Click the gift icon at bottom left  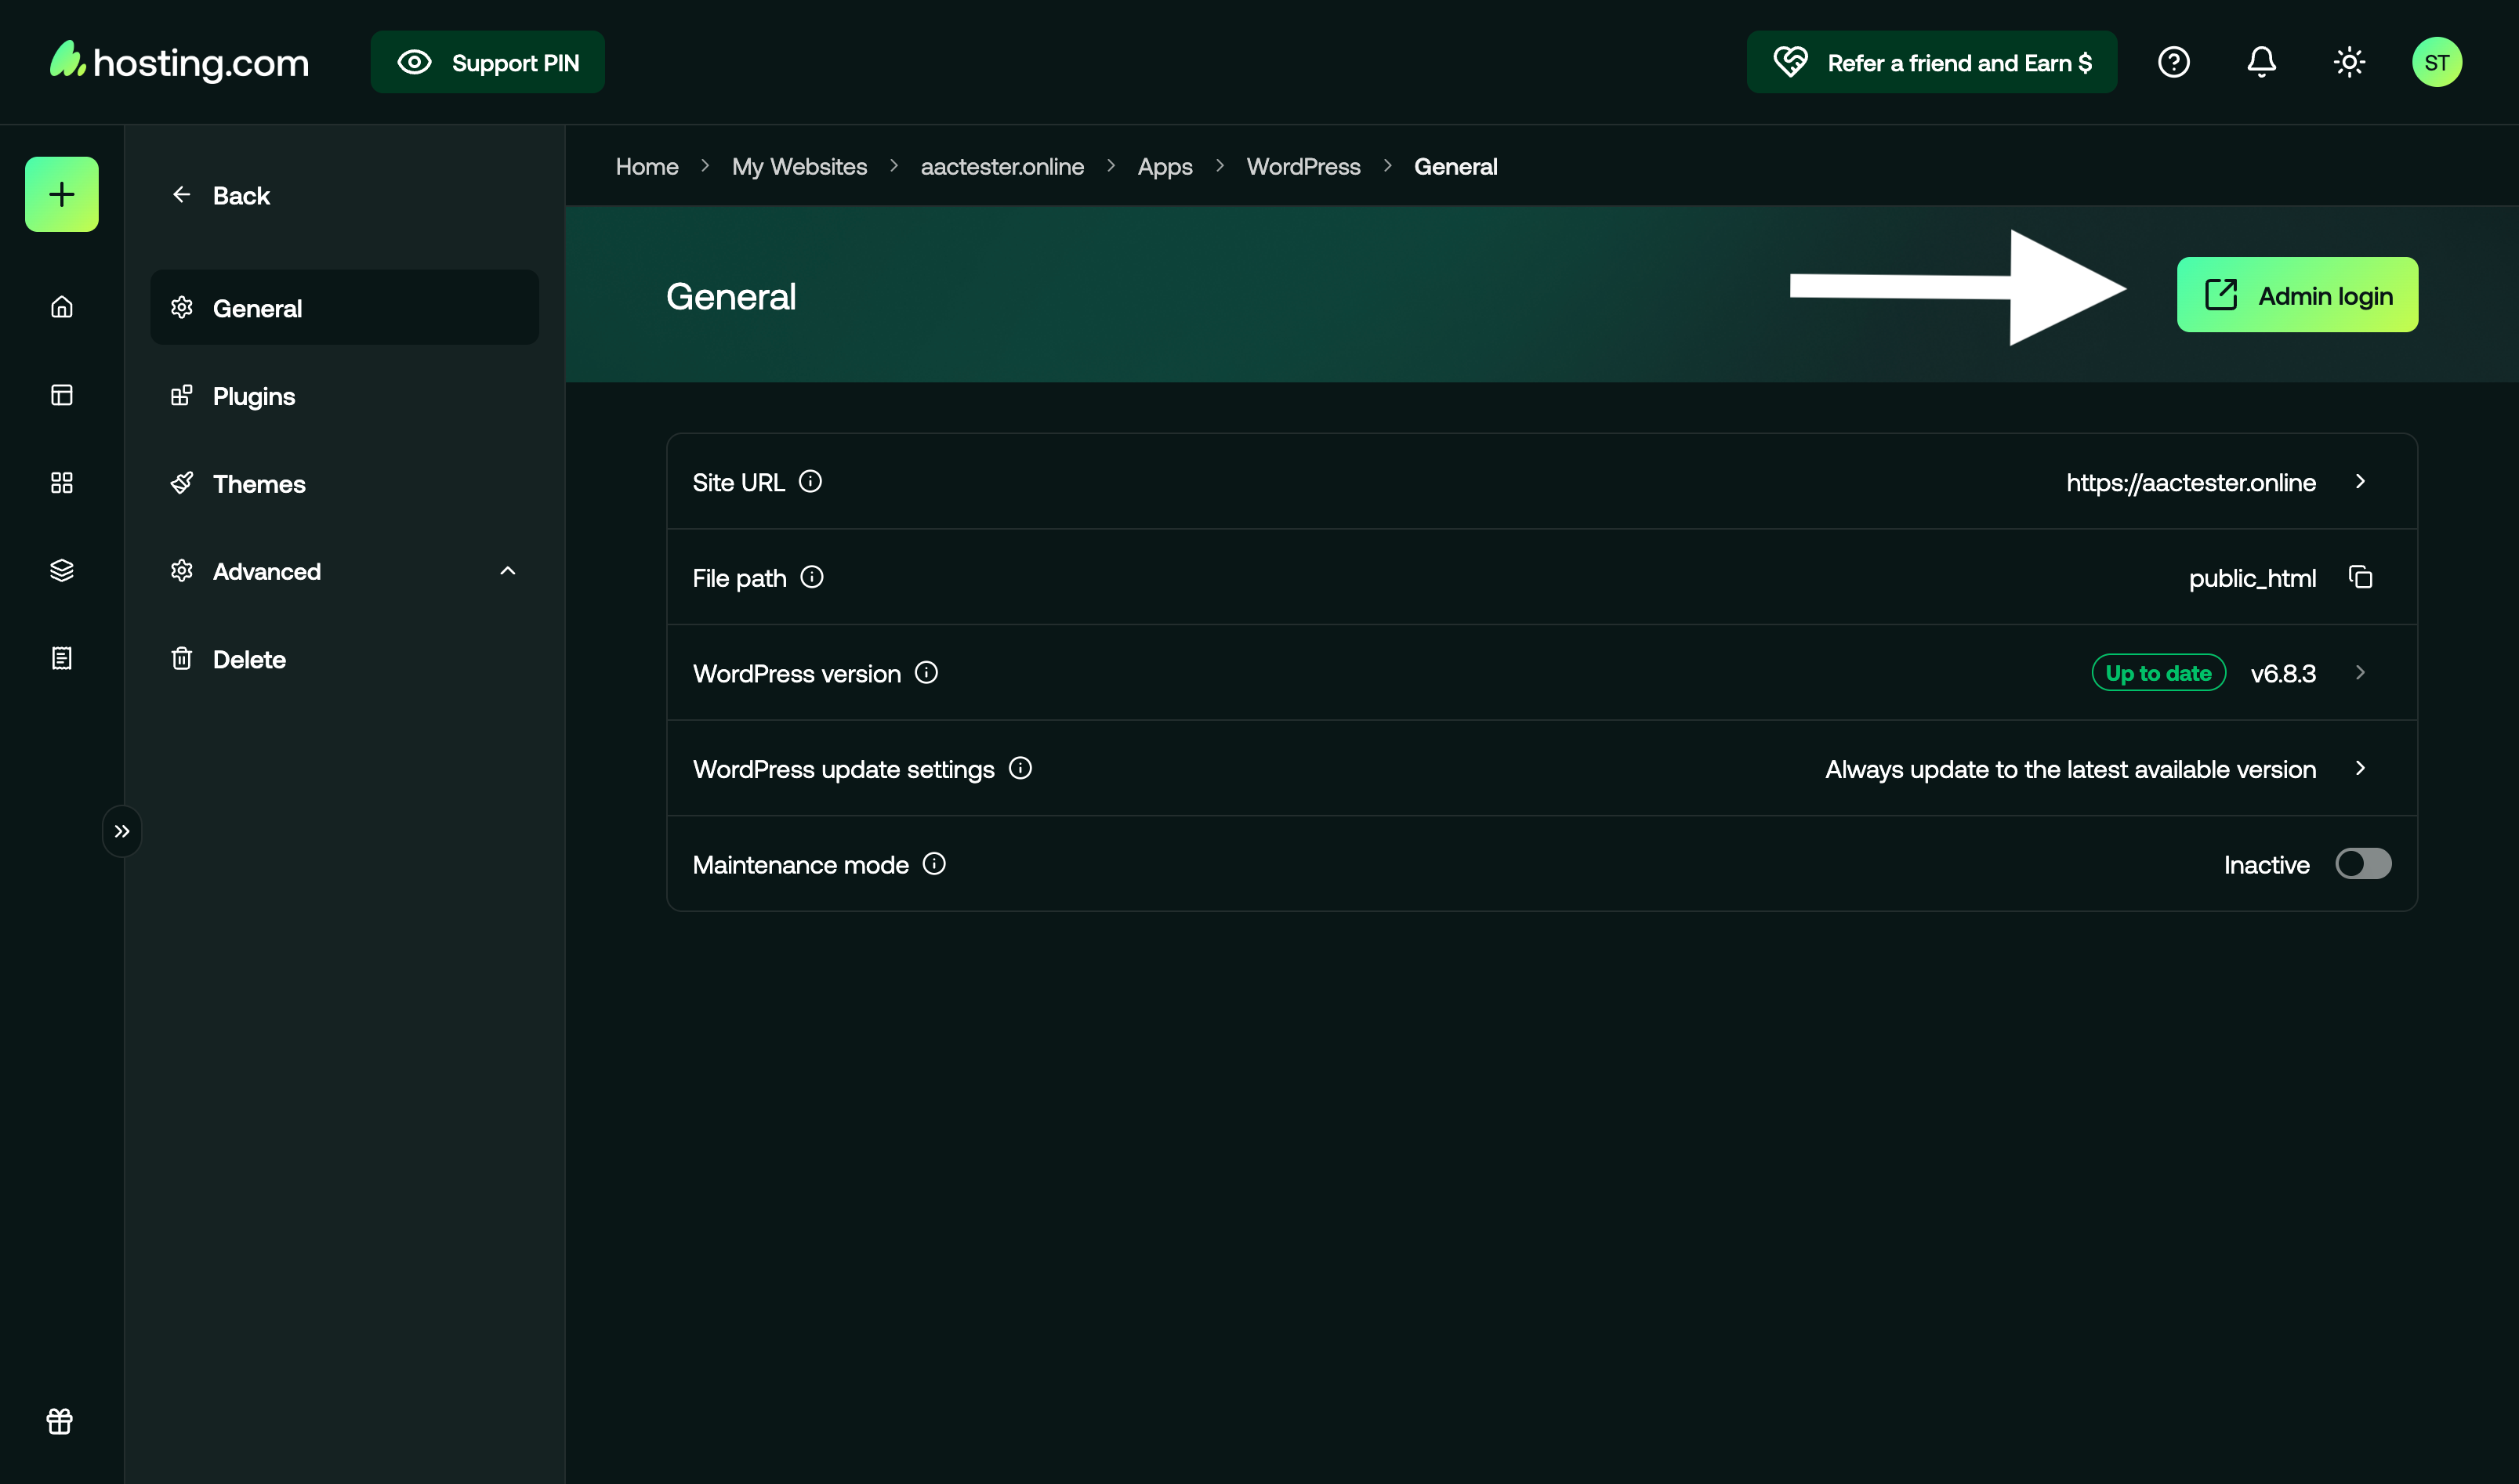pyautogui.click(x=59, y=1421)
